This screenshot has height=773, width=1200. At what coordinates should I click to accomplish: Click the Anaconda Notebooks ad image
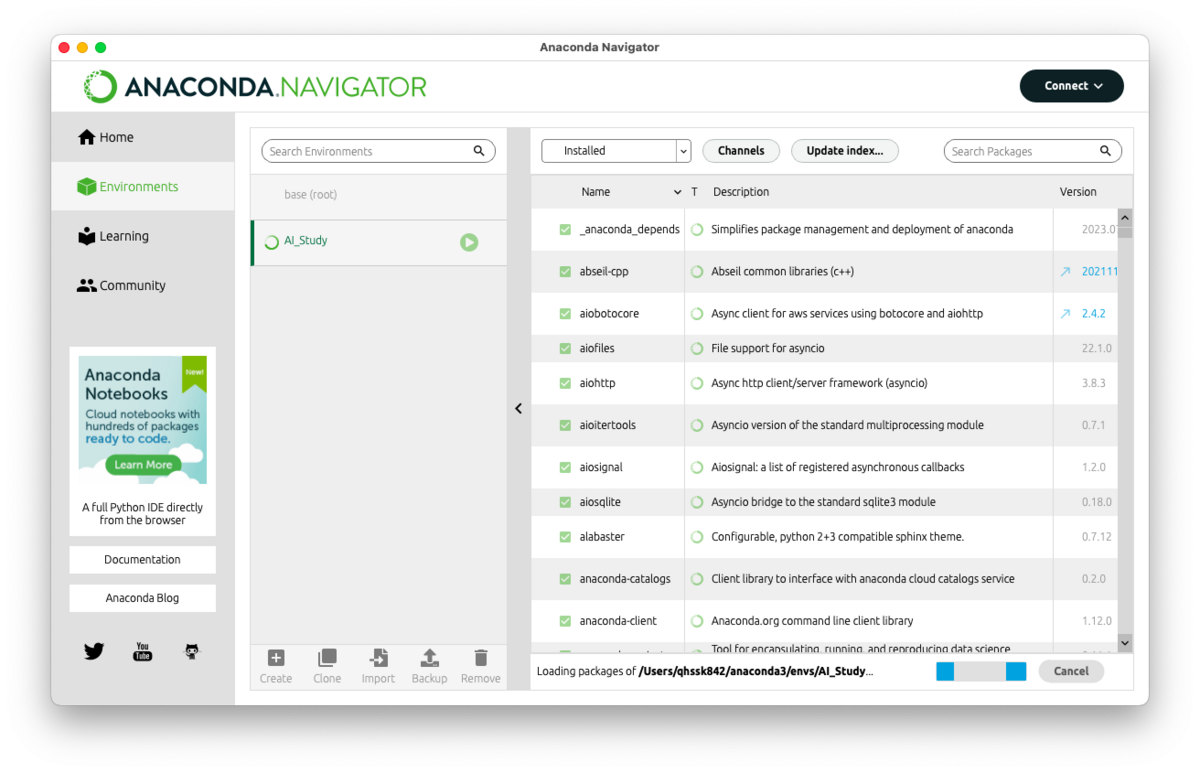tap(143, 420)
